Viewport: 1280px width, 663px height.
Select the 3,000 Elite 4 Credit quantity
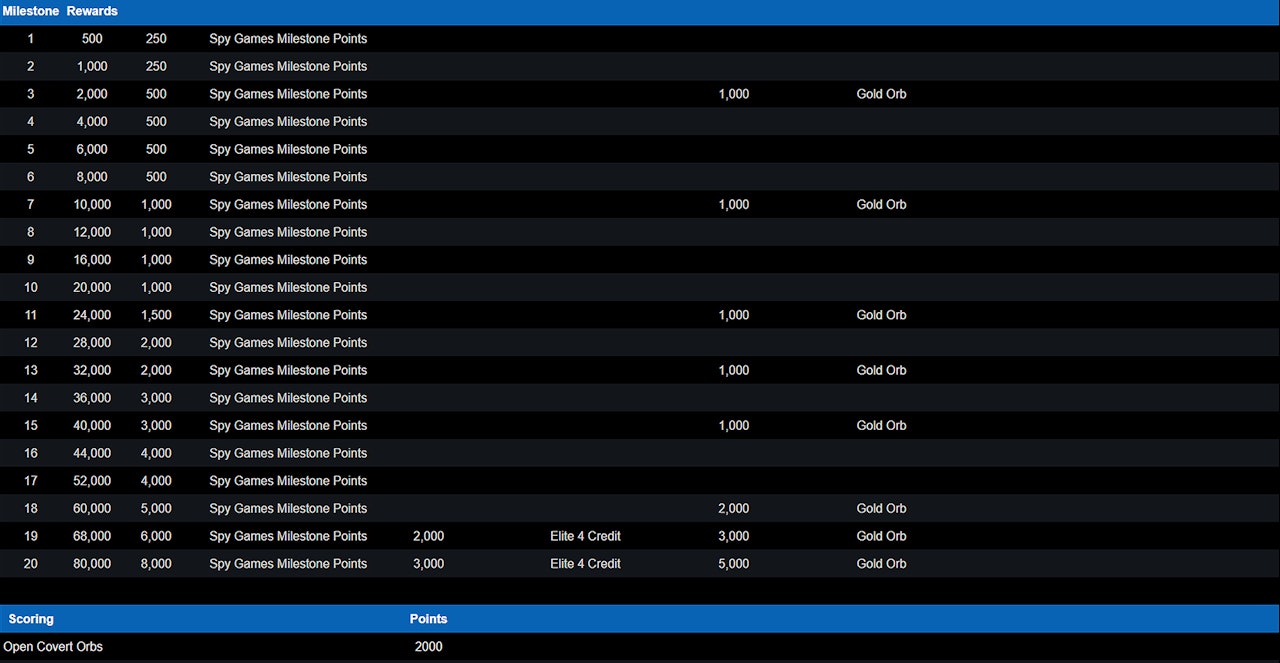point(428,564)
